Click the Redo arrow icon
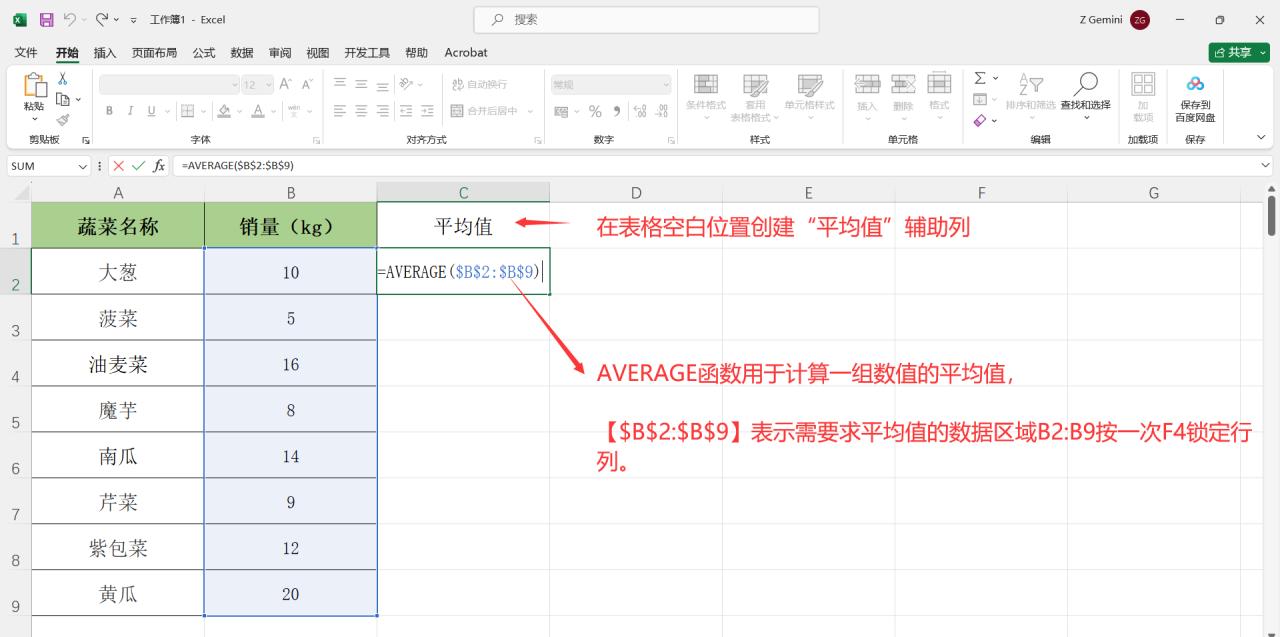1280x637 pixels. [101, 19]
